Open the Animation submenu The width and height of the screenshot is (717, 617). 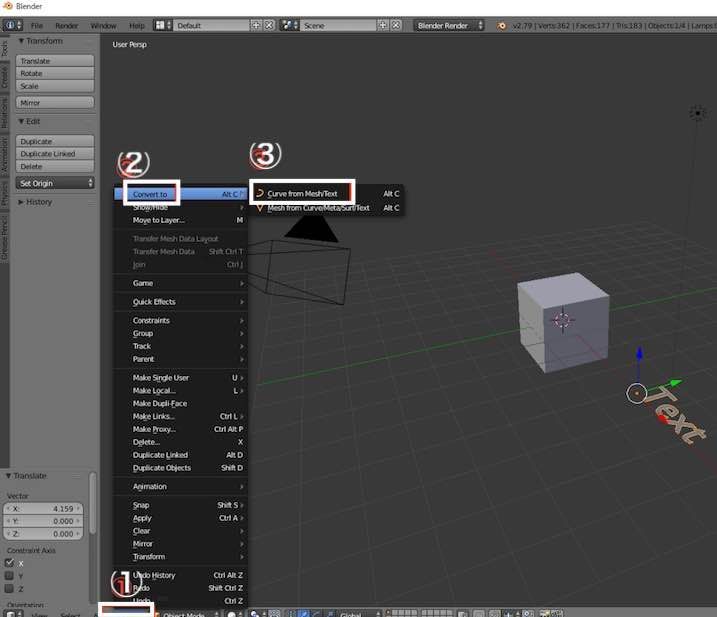click(x=181, y=487)
